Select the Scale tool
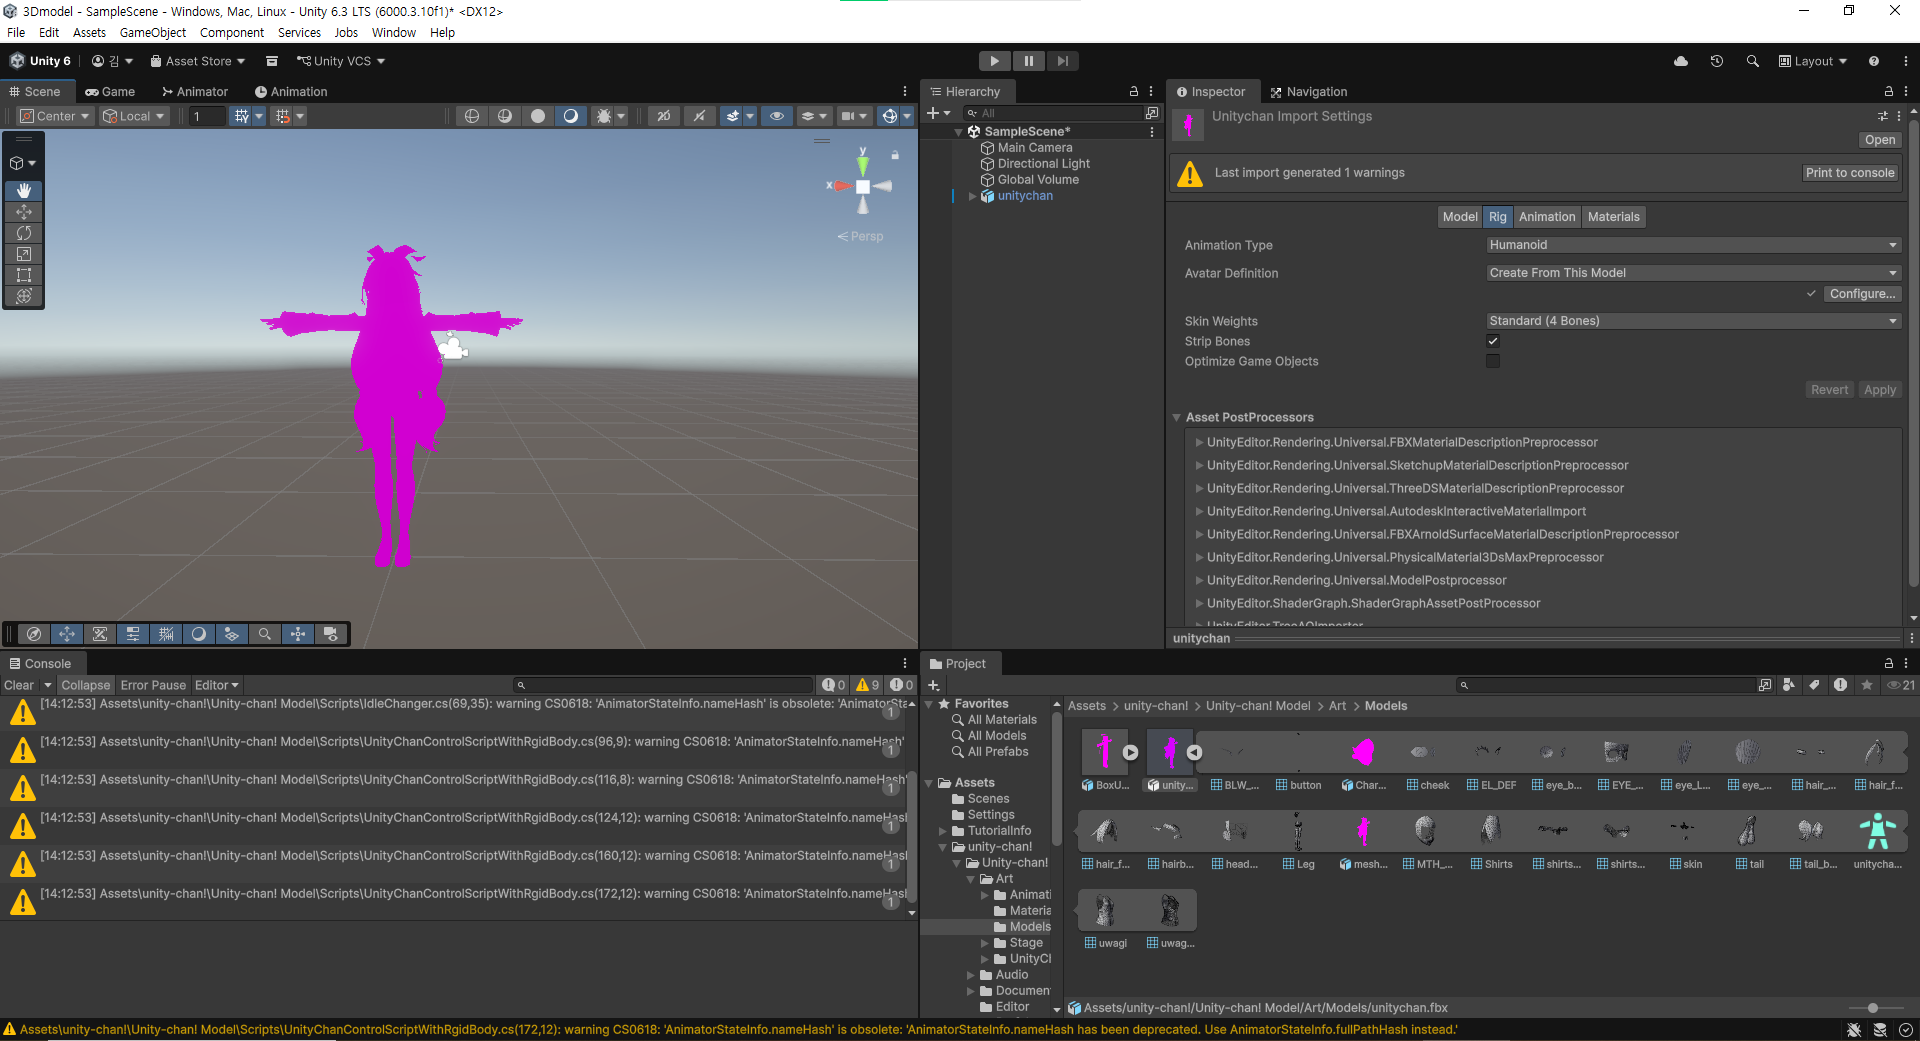The width and height of the screenshot is (1920, 1041). coord(24,254)
